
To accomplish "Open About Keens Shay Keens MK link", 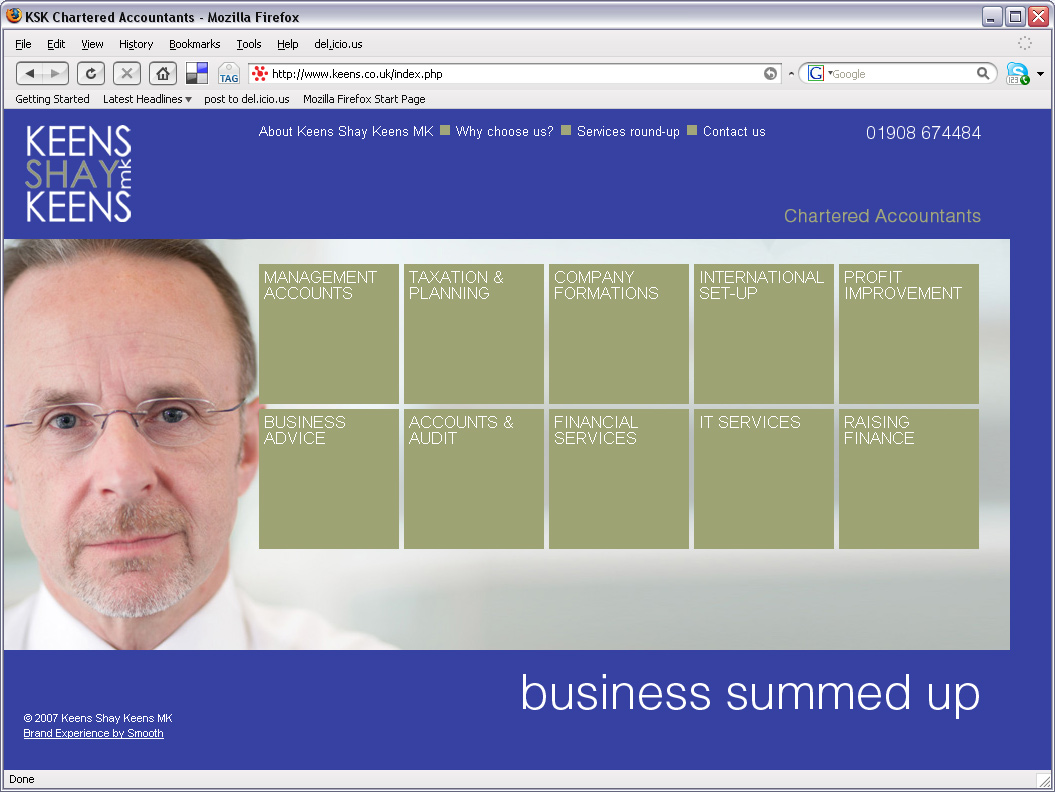I will coord(346,131).
